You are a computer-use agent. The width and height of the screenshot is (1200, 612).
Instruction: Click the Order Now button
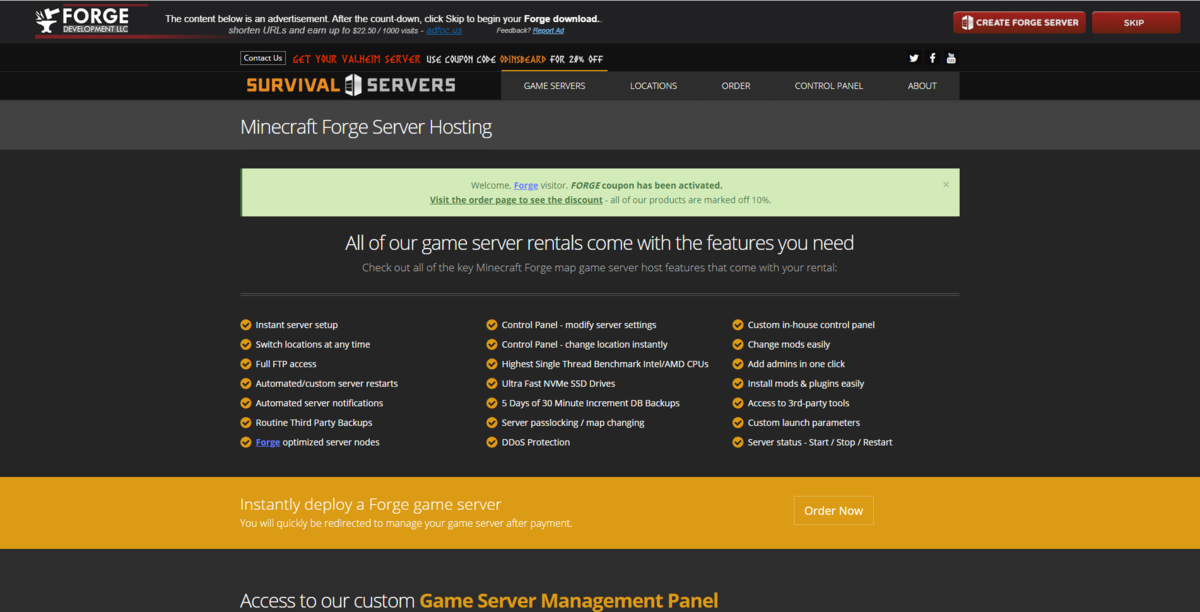(x=833, y=510)
